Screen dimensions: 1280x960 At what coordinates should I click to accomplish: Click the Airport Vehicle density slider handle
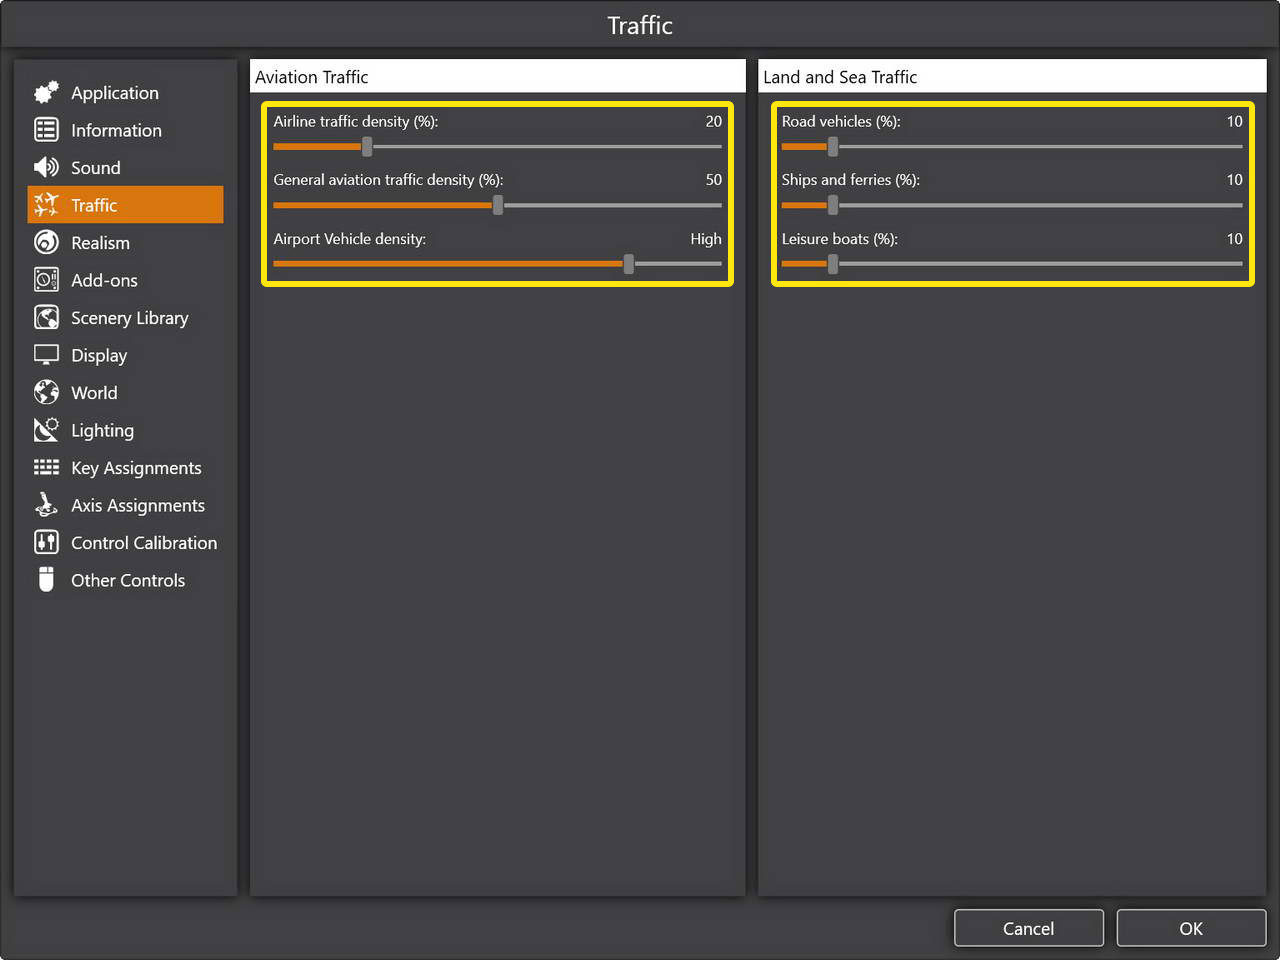(628, 264)
